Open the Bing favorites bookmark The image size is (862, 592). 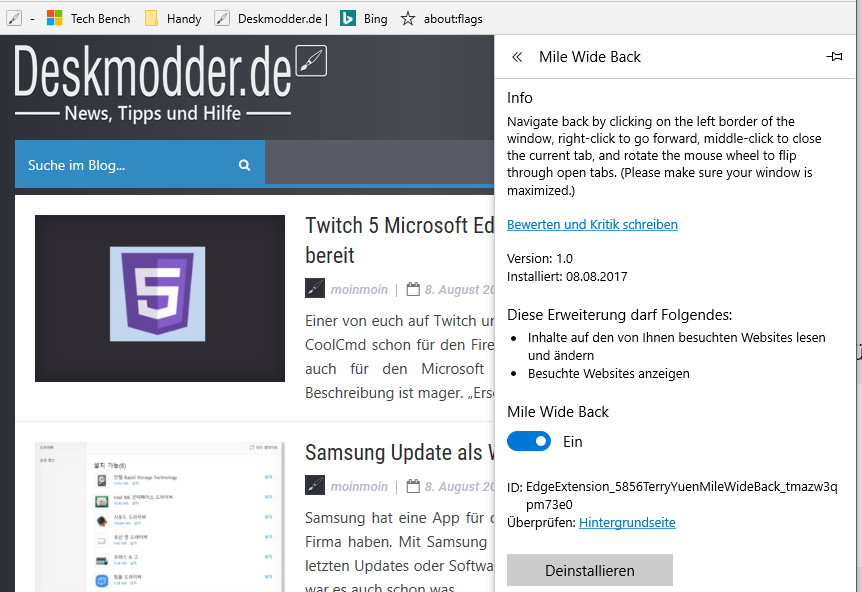pyautogui.click(x=364, y=19)
